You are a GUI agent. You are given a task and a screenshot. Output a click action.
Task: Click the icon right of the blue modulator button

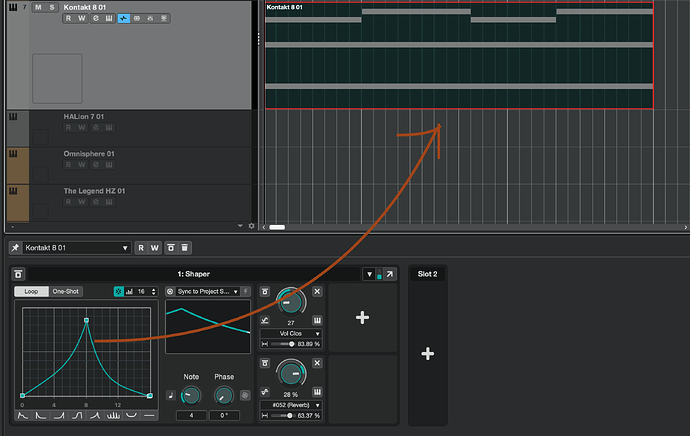click(137, 18)
